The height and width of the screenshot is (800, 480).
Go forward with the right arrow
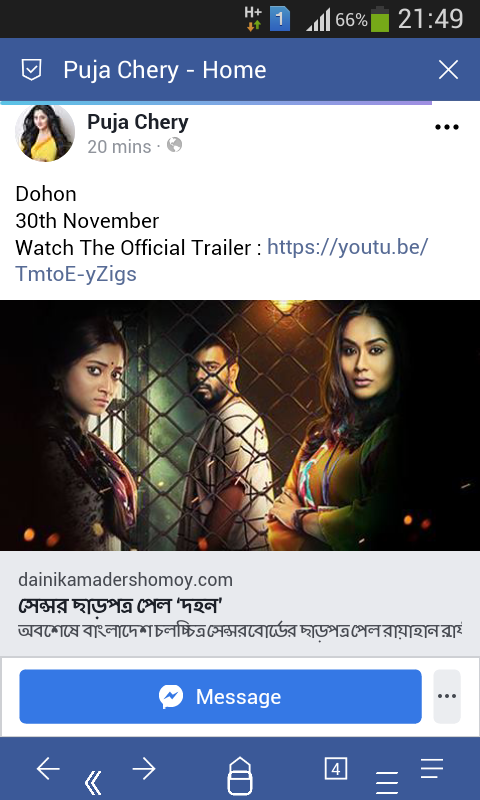(x=144, y=768)
